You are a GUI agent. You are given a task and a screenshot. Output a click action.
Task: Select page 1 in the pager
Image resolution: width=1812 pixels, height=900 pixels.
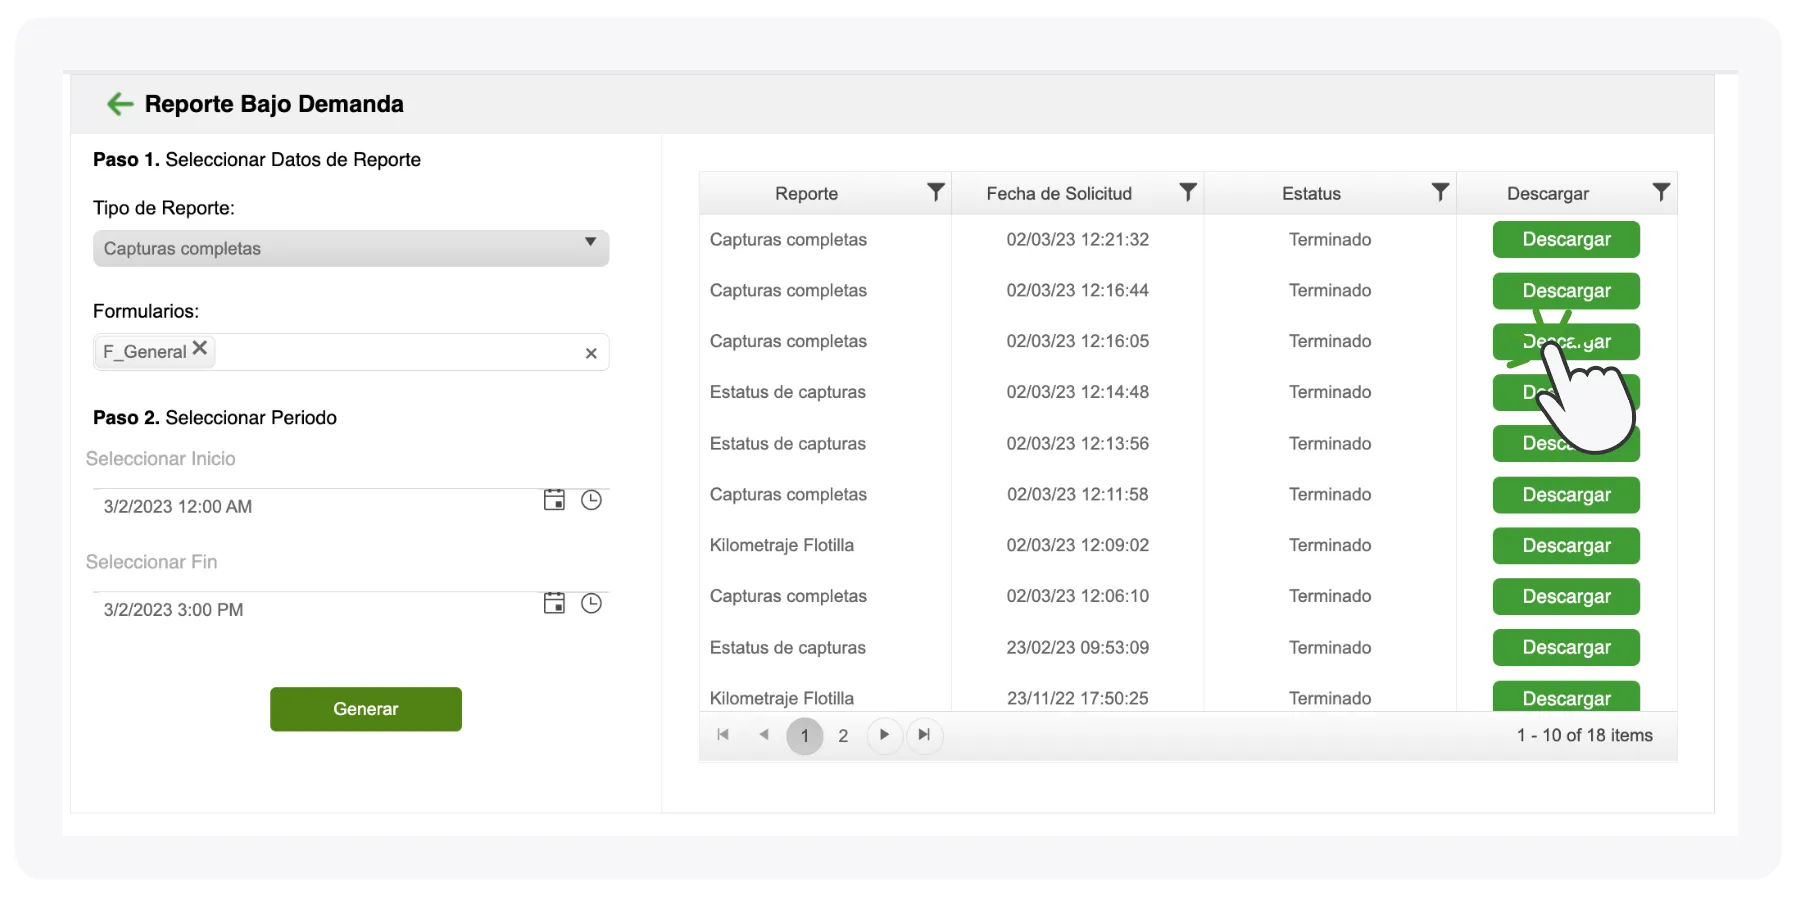point(805,736)
